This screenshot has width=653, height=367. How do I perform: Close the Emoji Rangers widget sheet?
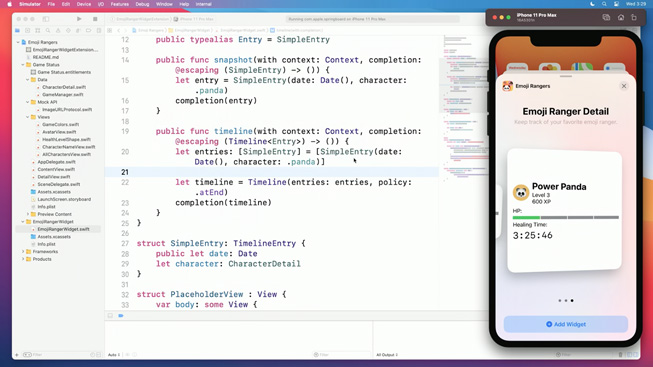point(624,86)
